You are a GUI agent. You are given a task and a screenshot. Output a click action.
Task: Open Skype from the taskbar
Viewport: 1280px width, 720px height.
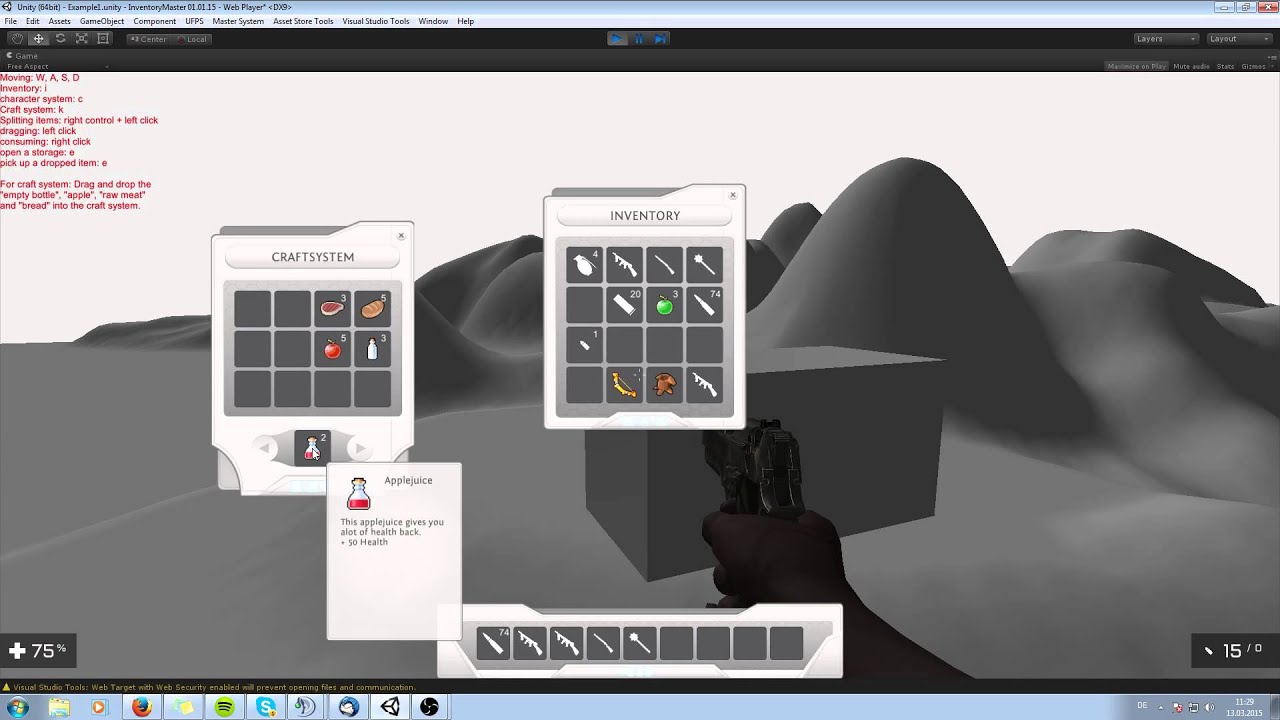pyautogui.click(x=265, y=707)
